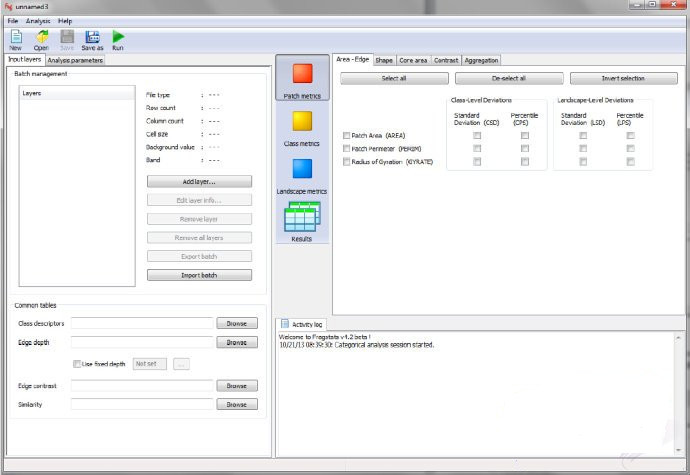Switch to the Core area tab

[413, 60]
